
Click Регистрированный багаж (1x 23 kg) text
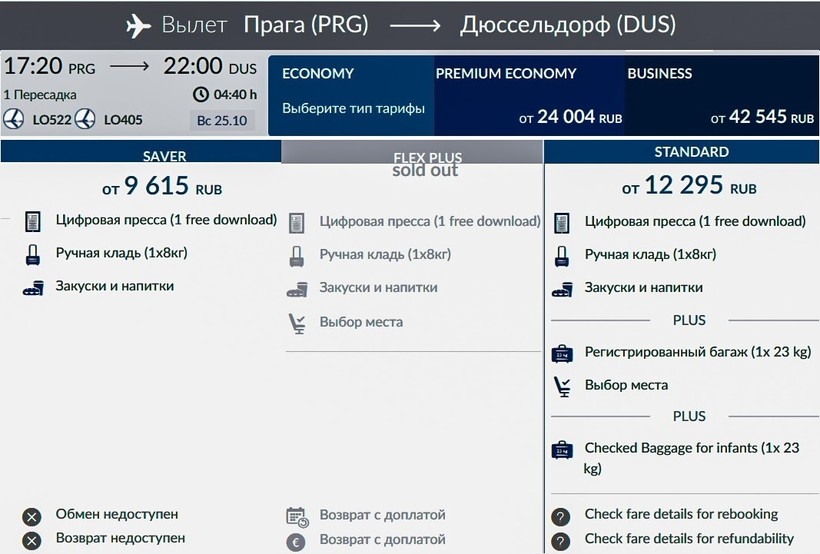[x=698, y=352]
